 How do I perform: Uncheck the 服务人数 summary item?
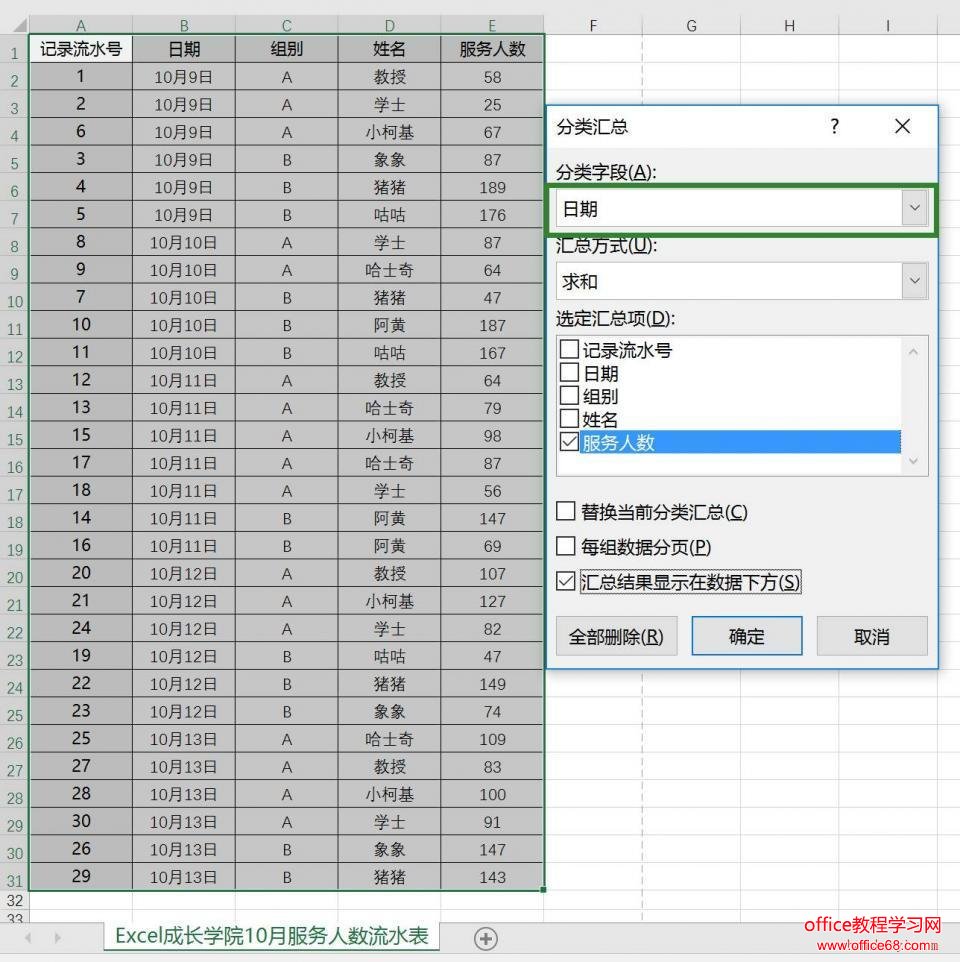570,443
